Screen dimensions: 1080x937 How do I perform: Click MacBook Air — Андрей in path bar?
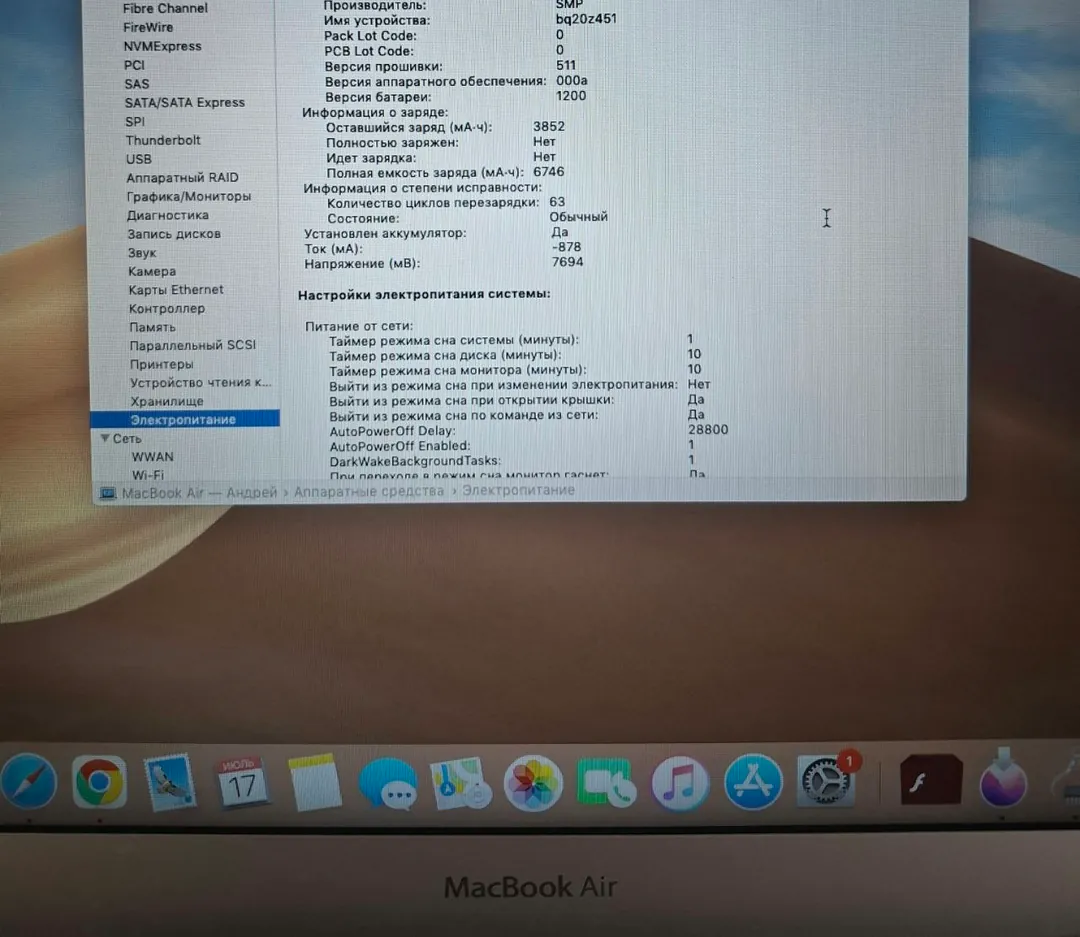199,493
